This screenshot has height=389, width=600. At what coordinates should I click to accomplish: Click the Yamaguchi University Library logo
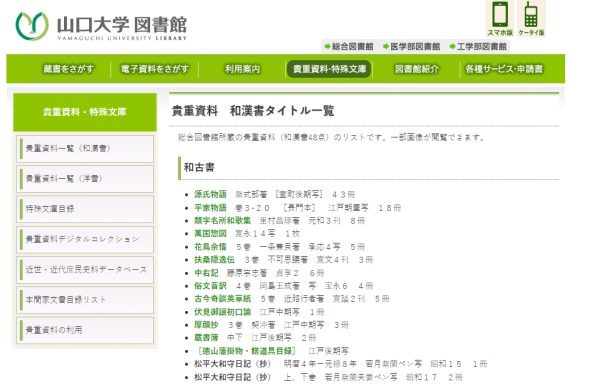tap(101, 26)
